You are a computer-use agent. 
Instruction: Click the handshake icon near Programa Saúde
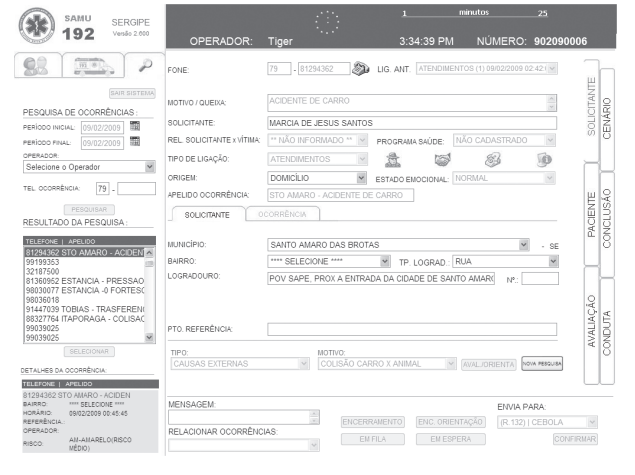click(441, 159)
